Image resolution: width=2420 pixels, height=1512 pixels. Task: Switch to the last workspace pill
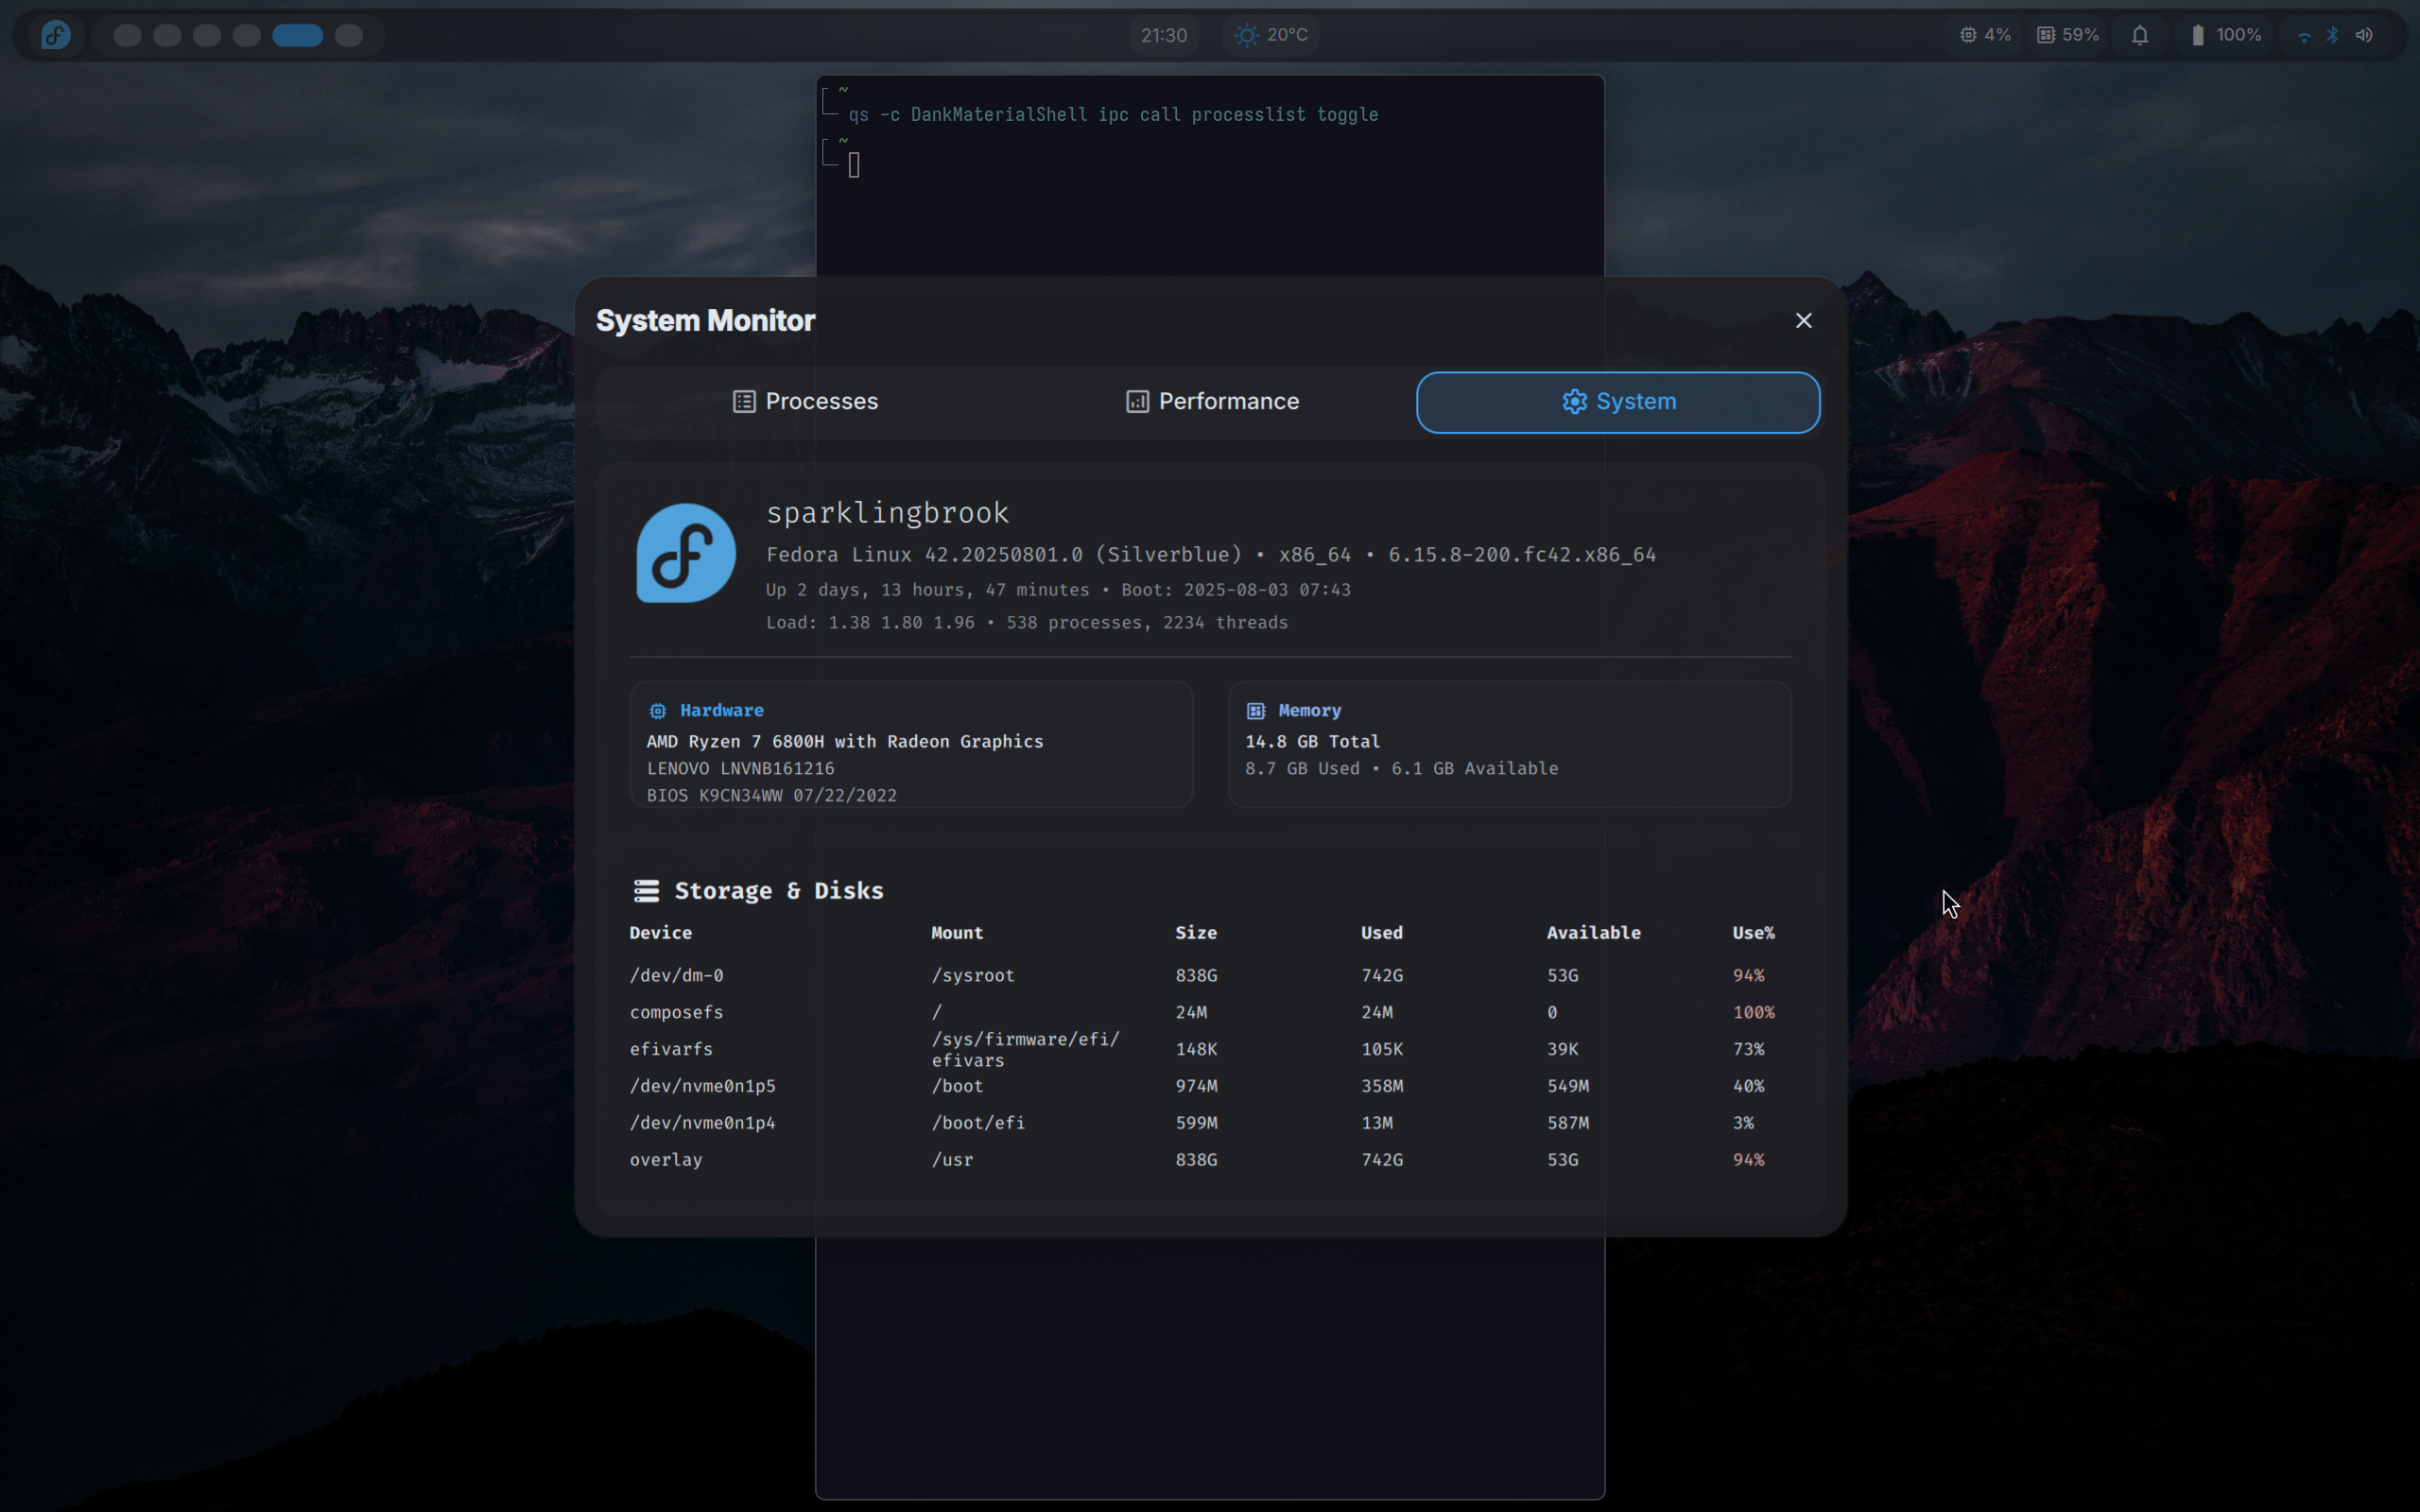point(348,35)
